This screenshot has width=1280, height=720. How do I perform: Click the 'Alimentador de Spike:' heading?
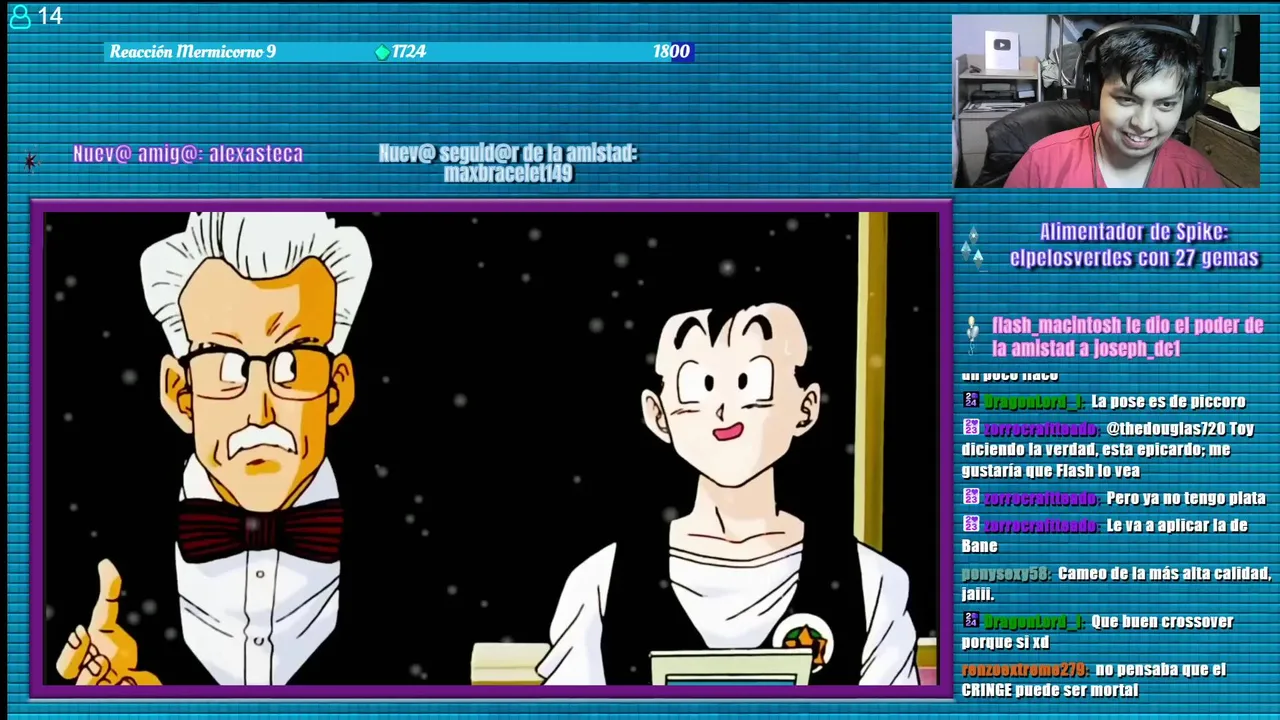[1134, 233]
